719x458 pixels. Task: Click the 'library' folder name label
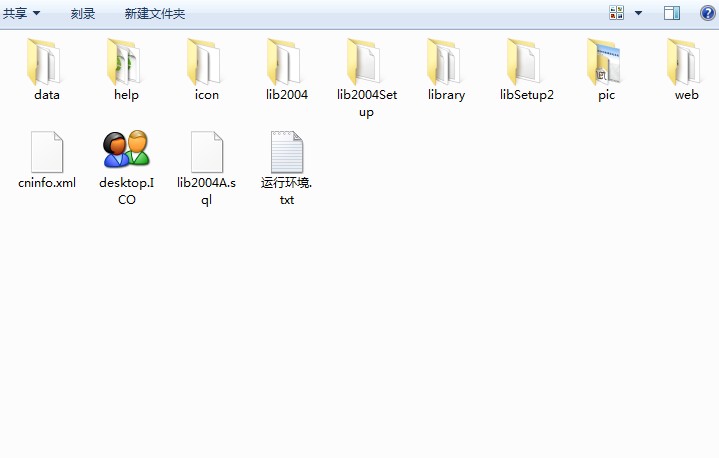tap(447, 95)
